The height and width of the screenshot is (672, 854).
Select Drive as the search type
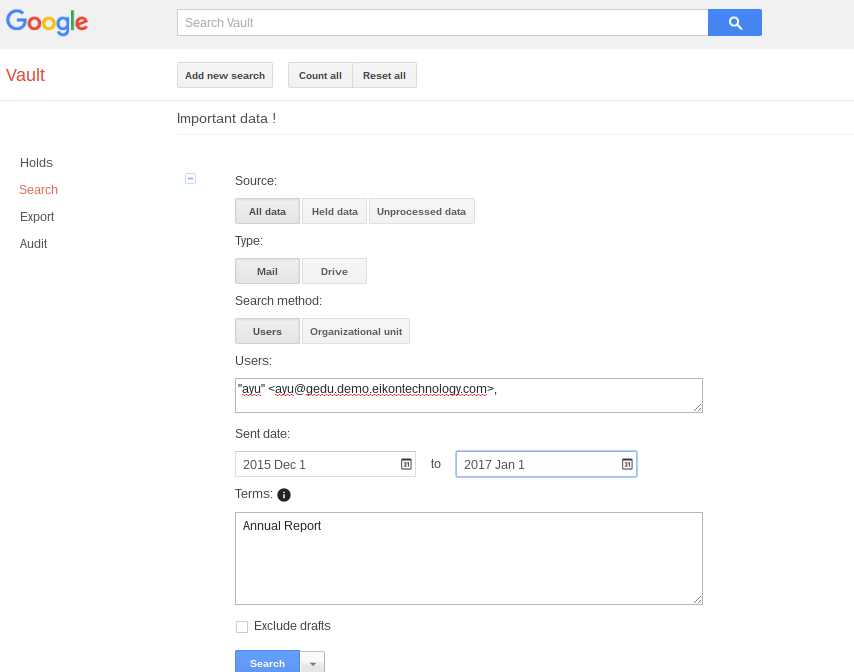point(334,271)
